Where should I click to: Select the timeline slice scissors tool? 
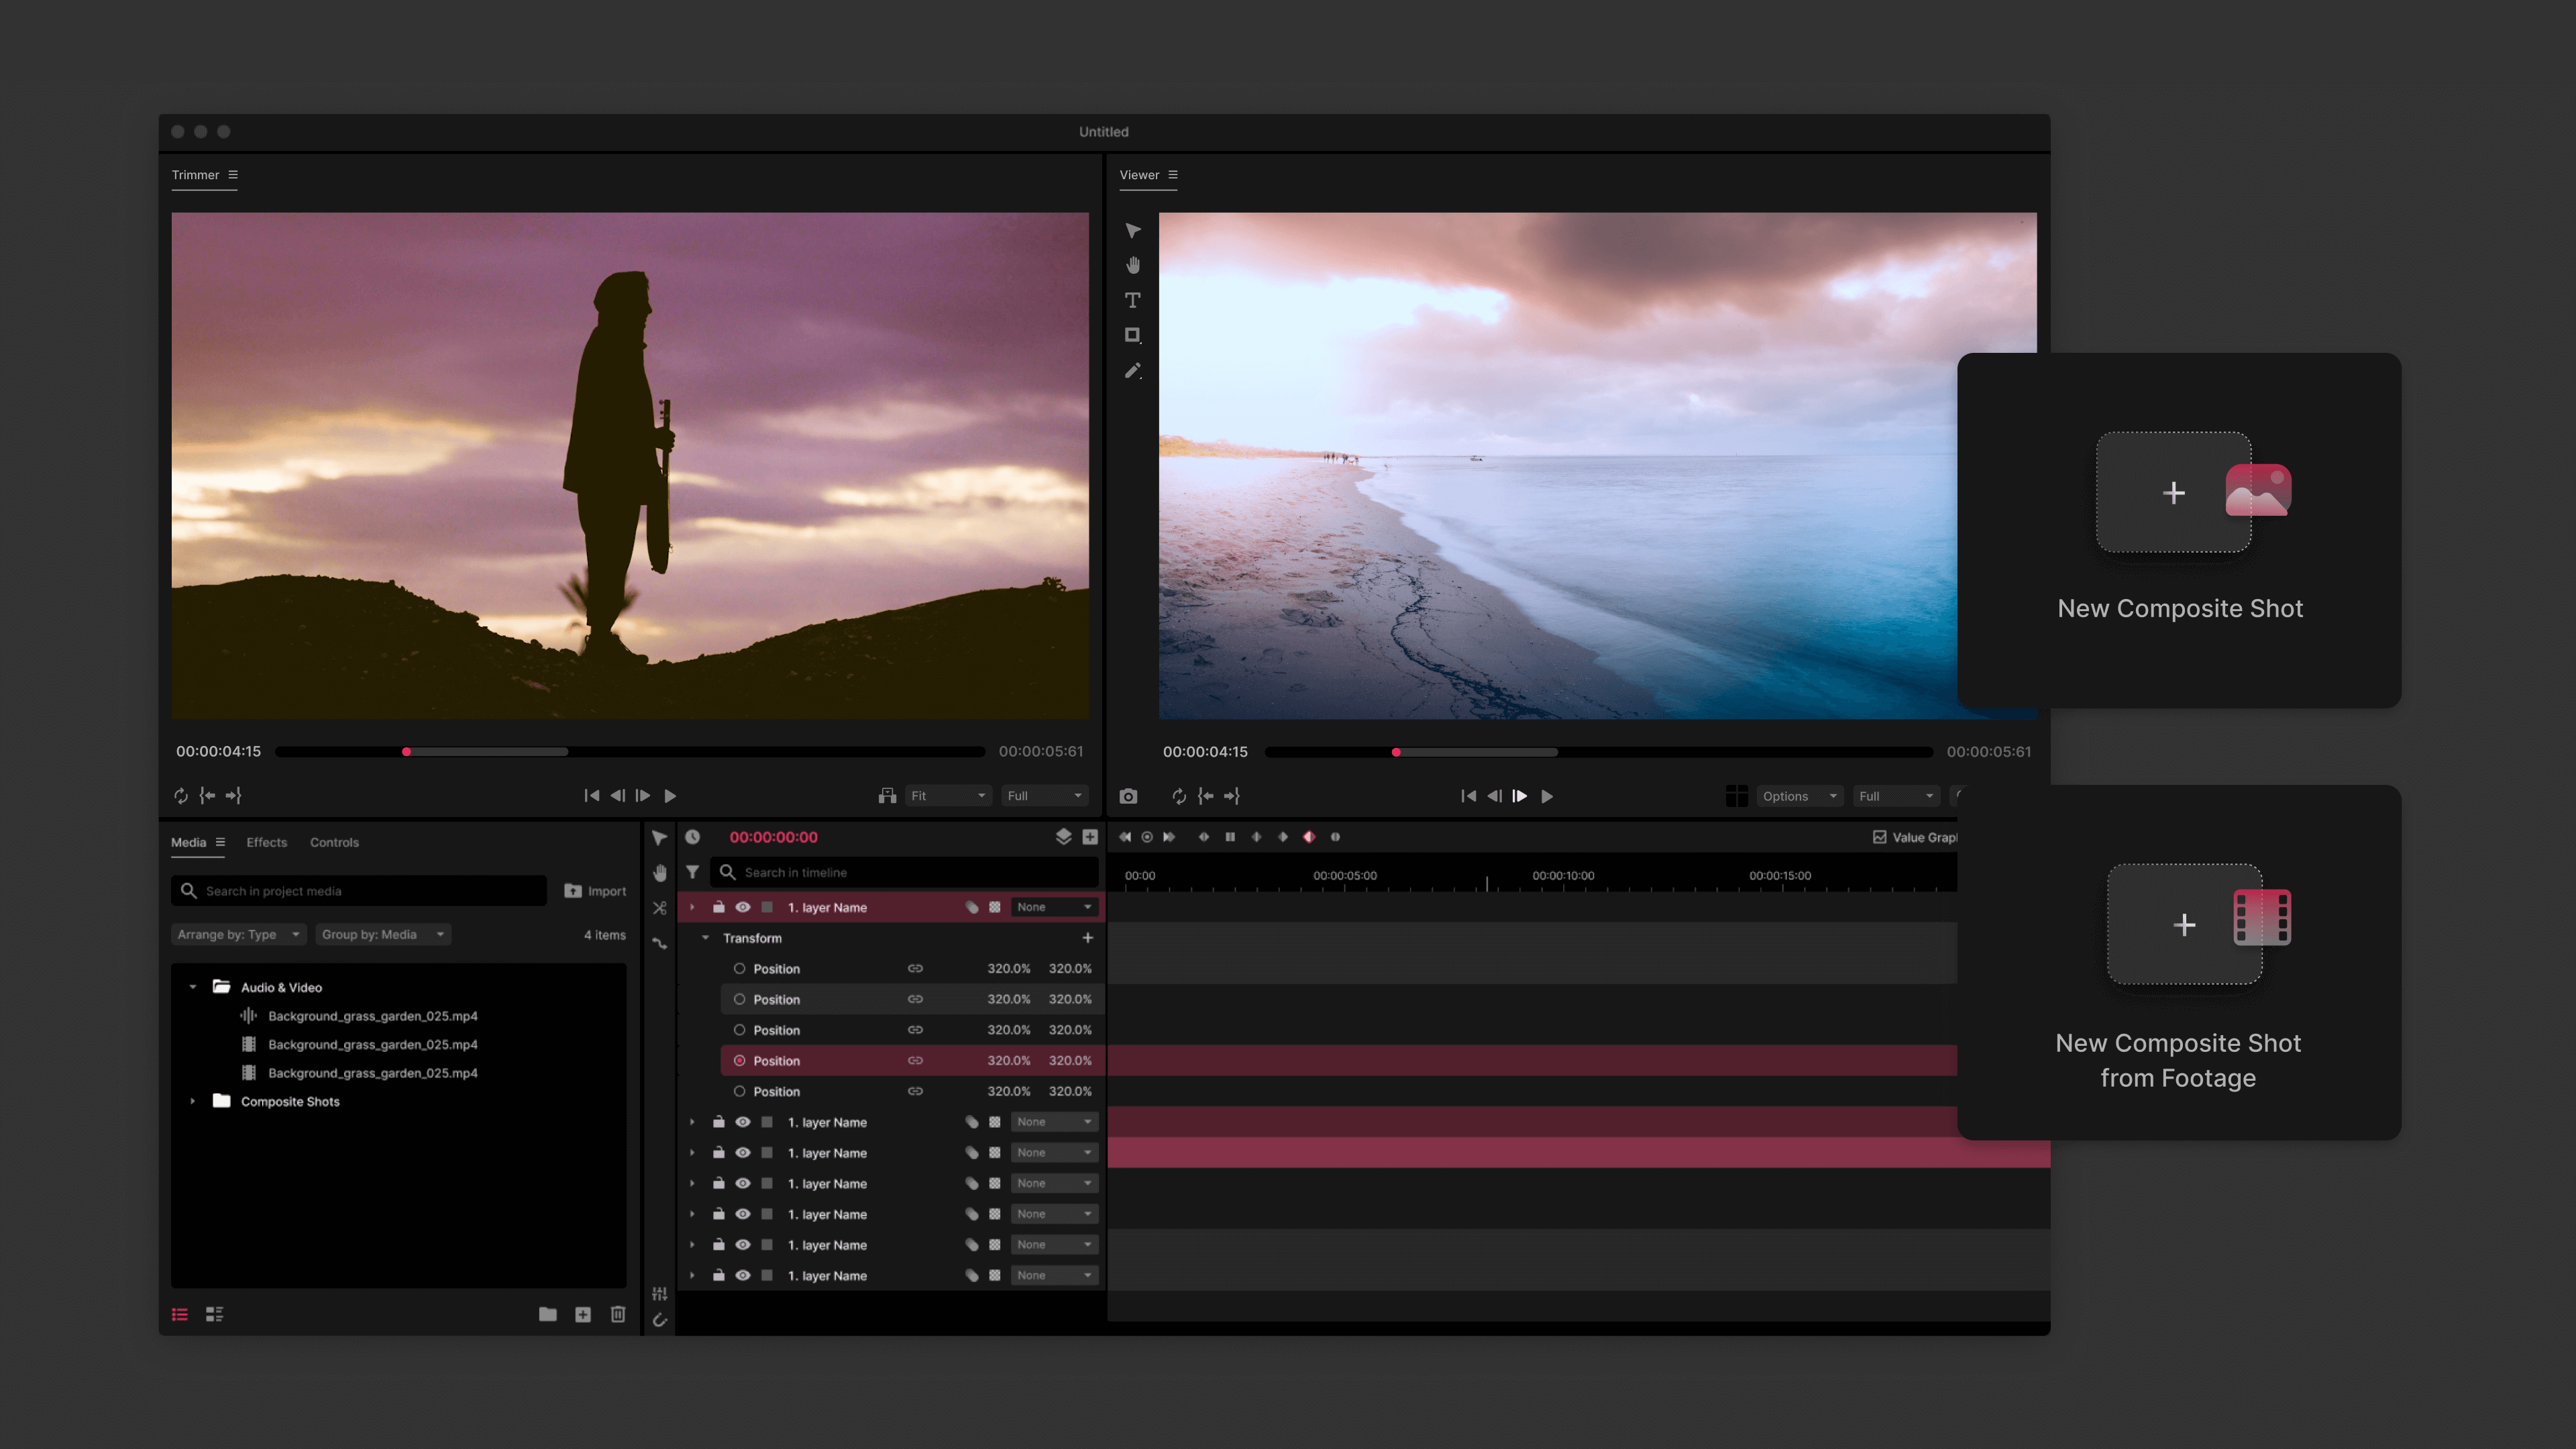point(659,908)
